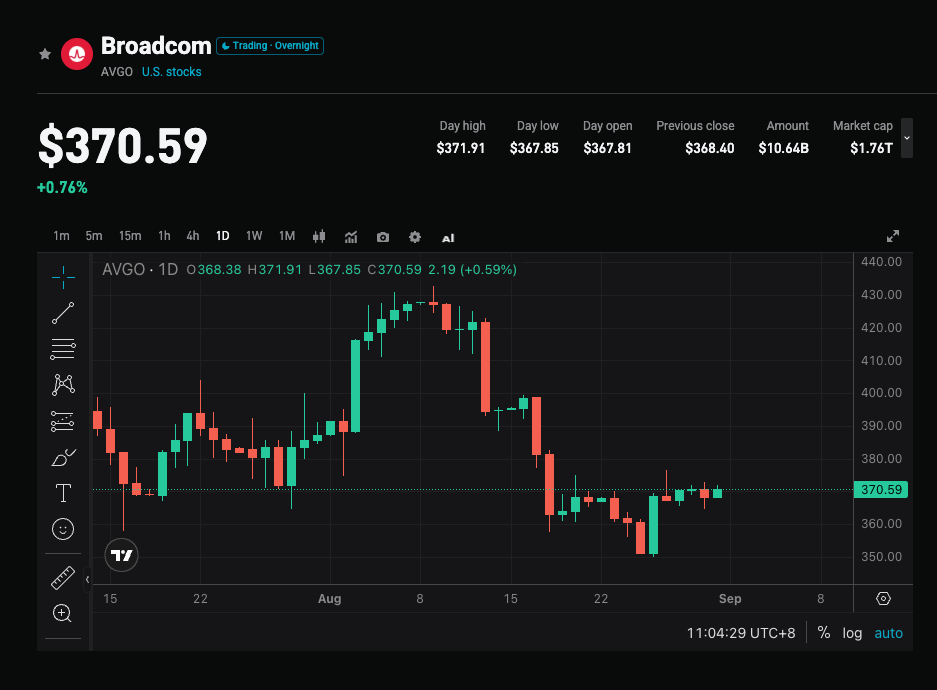Activate the zoom in tool
The width and height of the screenshot is (937, 690).
coord(63,613)
